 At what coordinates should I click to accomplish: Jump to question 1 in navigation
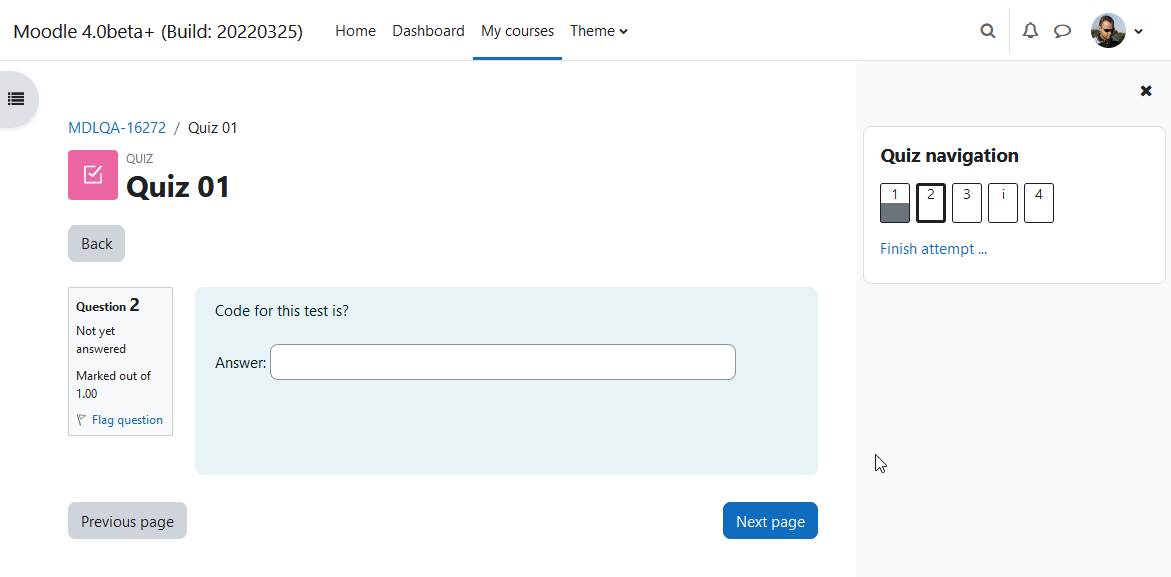(x=895, y=203)
